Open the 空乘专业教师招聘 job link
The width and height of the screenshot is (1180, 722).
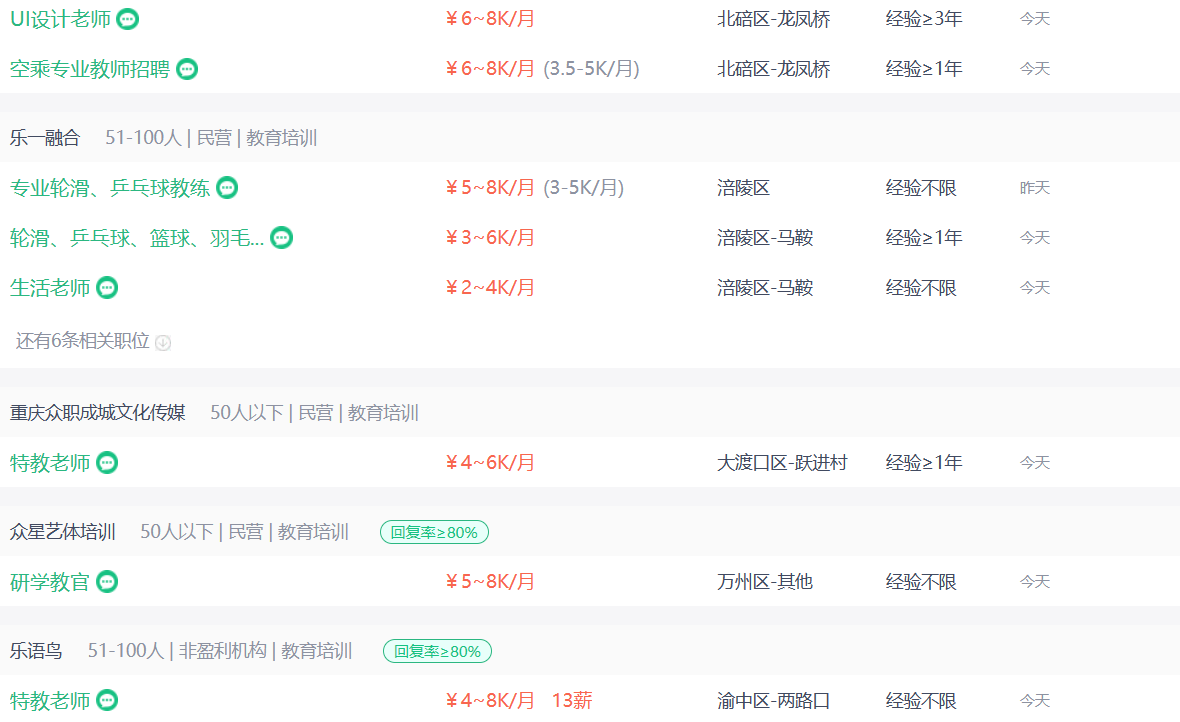coord(90,69)
